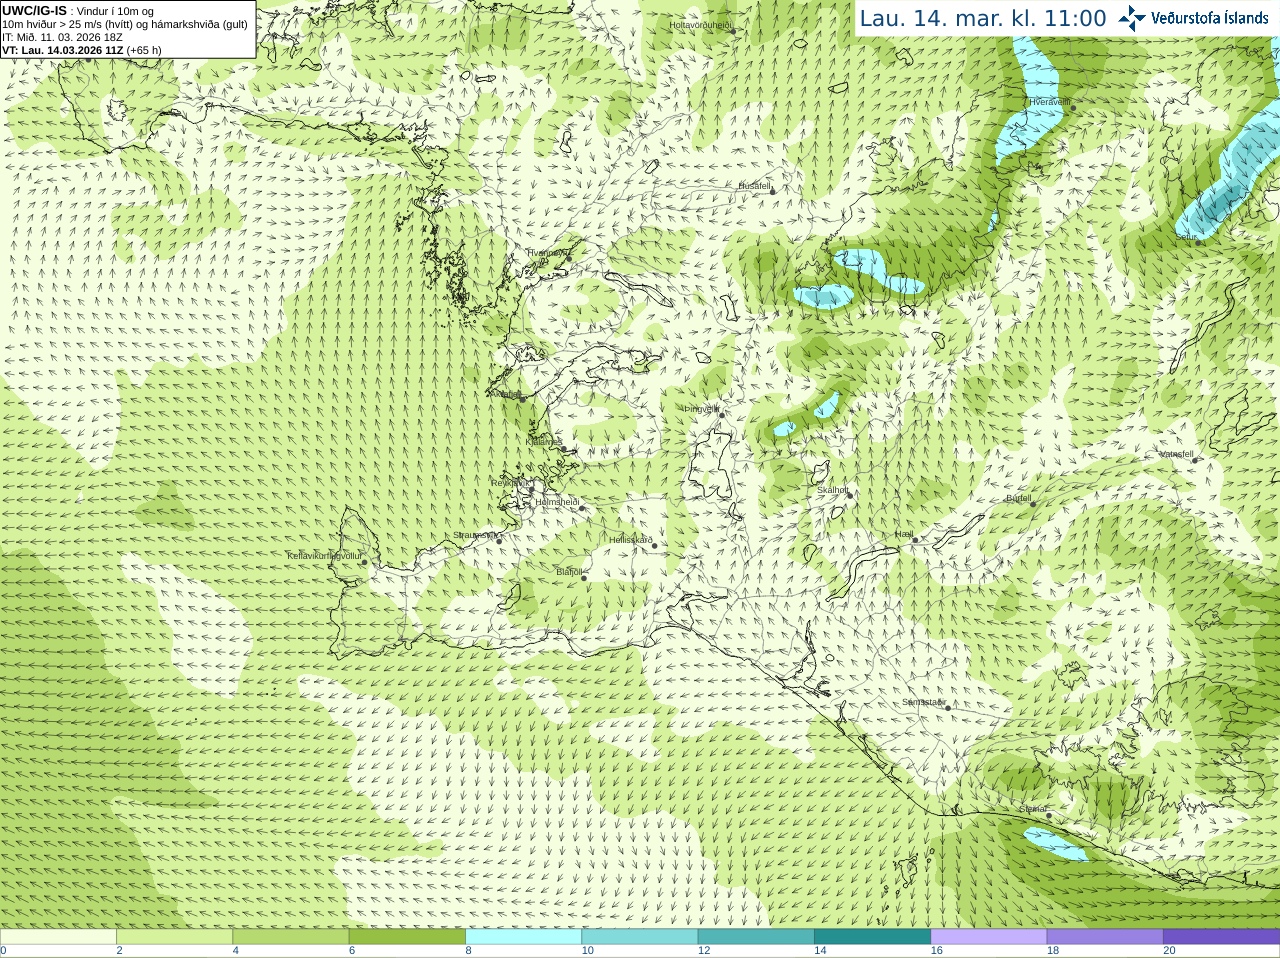
Task: Click the Straumsvík station label
Action: [475, 535]
